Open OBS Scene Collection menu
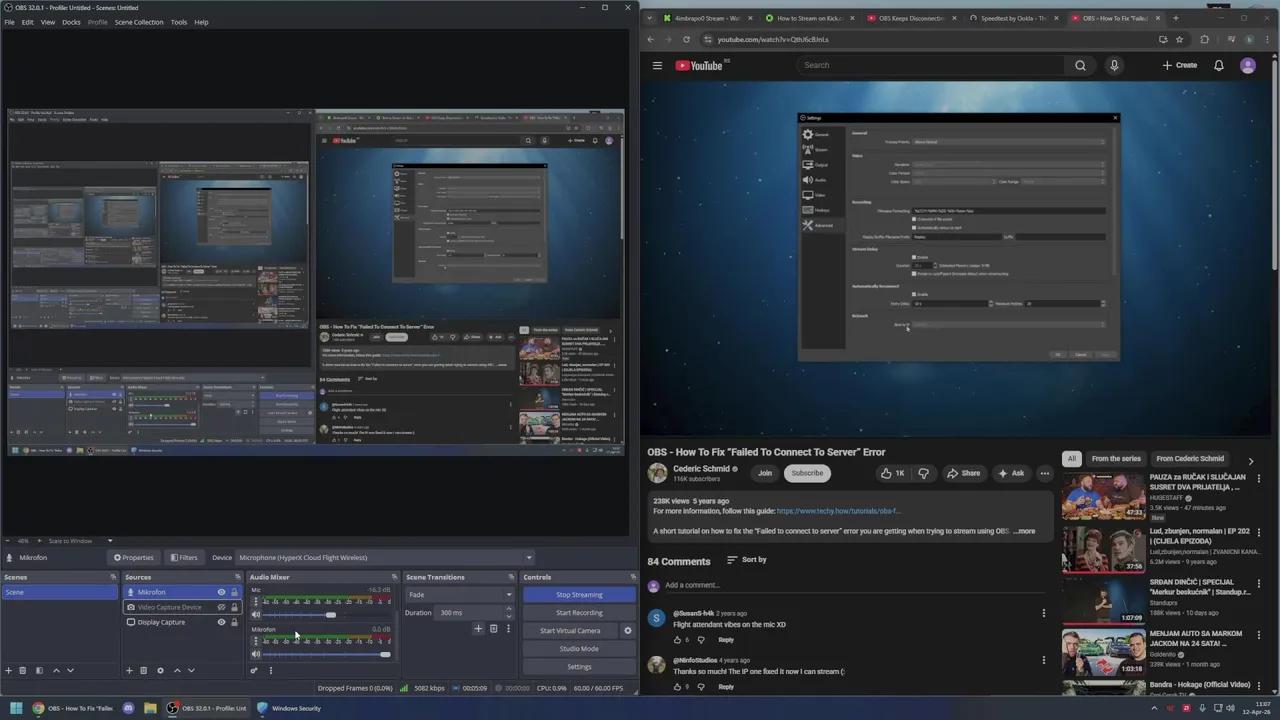This screenshot has height=720, width=1280. click(139, 22)
